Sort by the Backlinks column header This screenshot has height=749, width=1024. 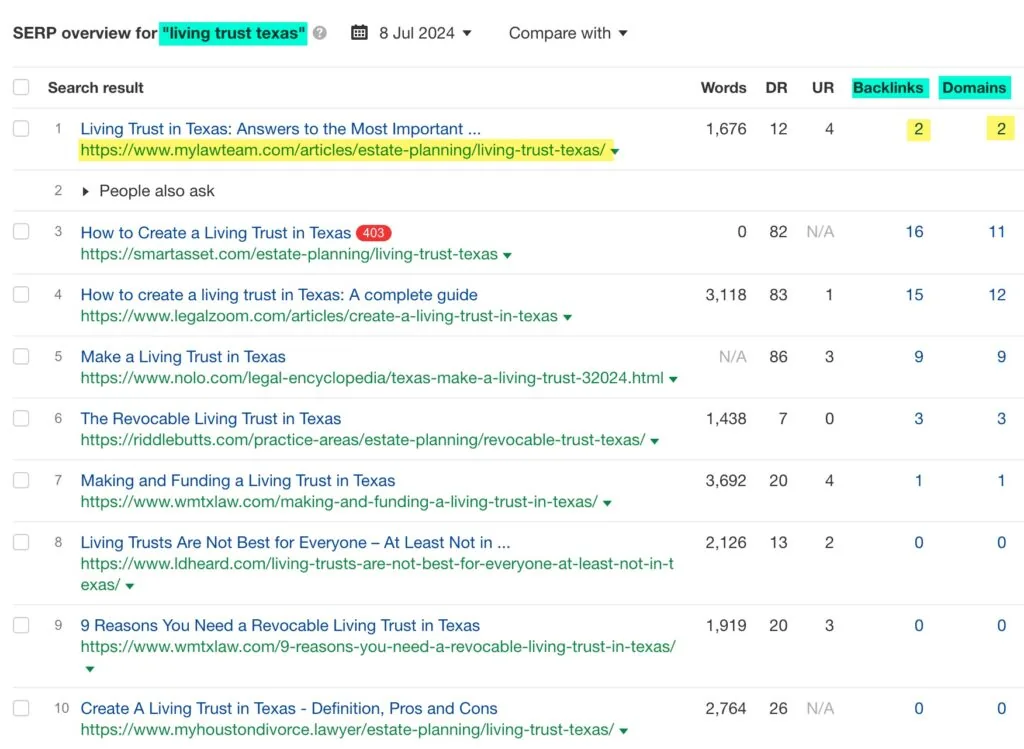pyautogui.click(x=888, y=88)
